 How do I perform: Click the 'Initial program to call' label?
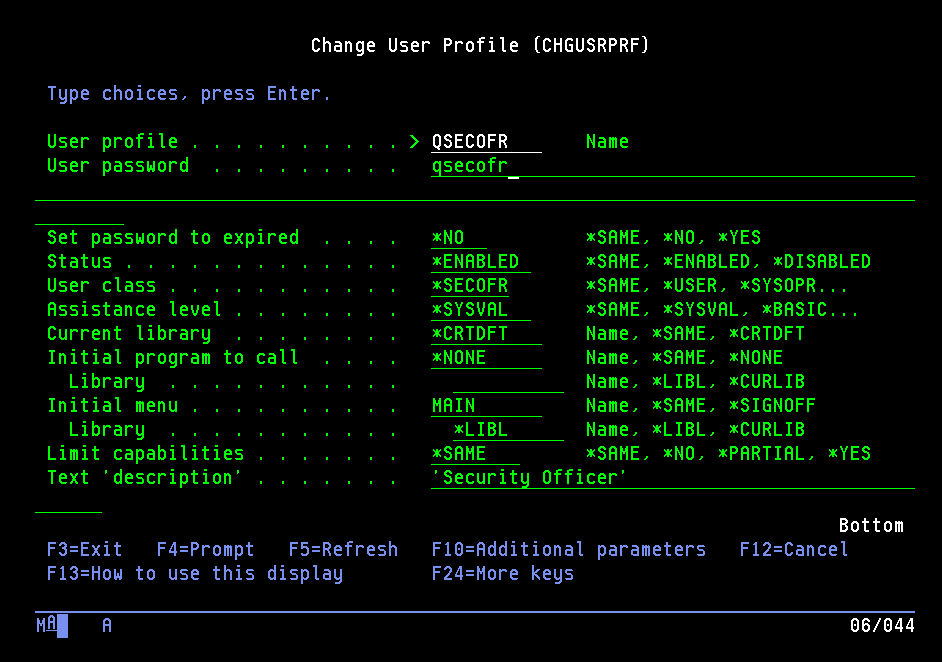(173, 358)
